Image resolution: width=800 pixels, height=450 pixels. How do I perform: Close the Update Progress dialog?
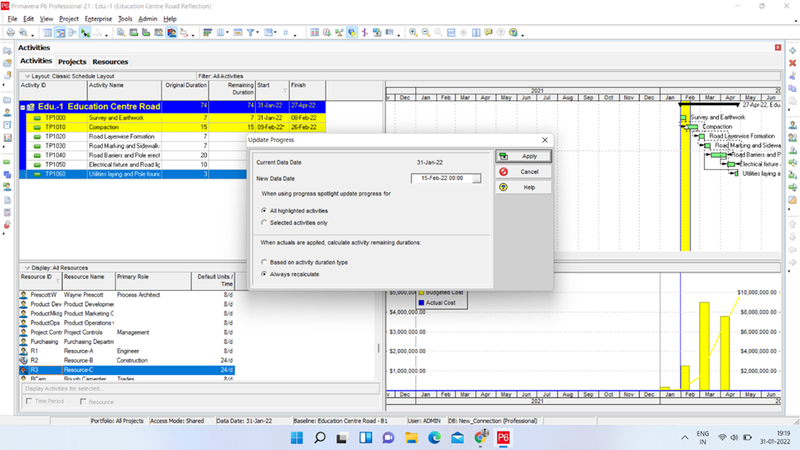click(x=545, y=140)
